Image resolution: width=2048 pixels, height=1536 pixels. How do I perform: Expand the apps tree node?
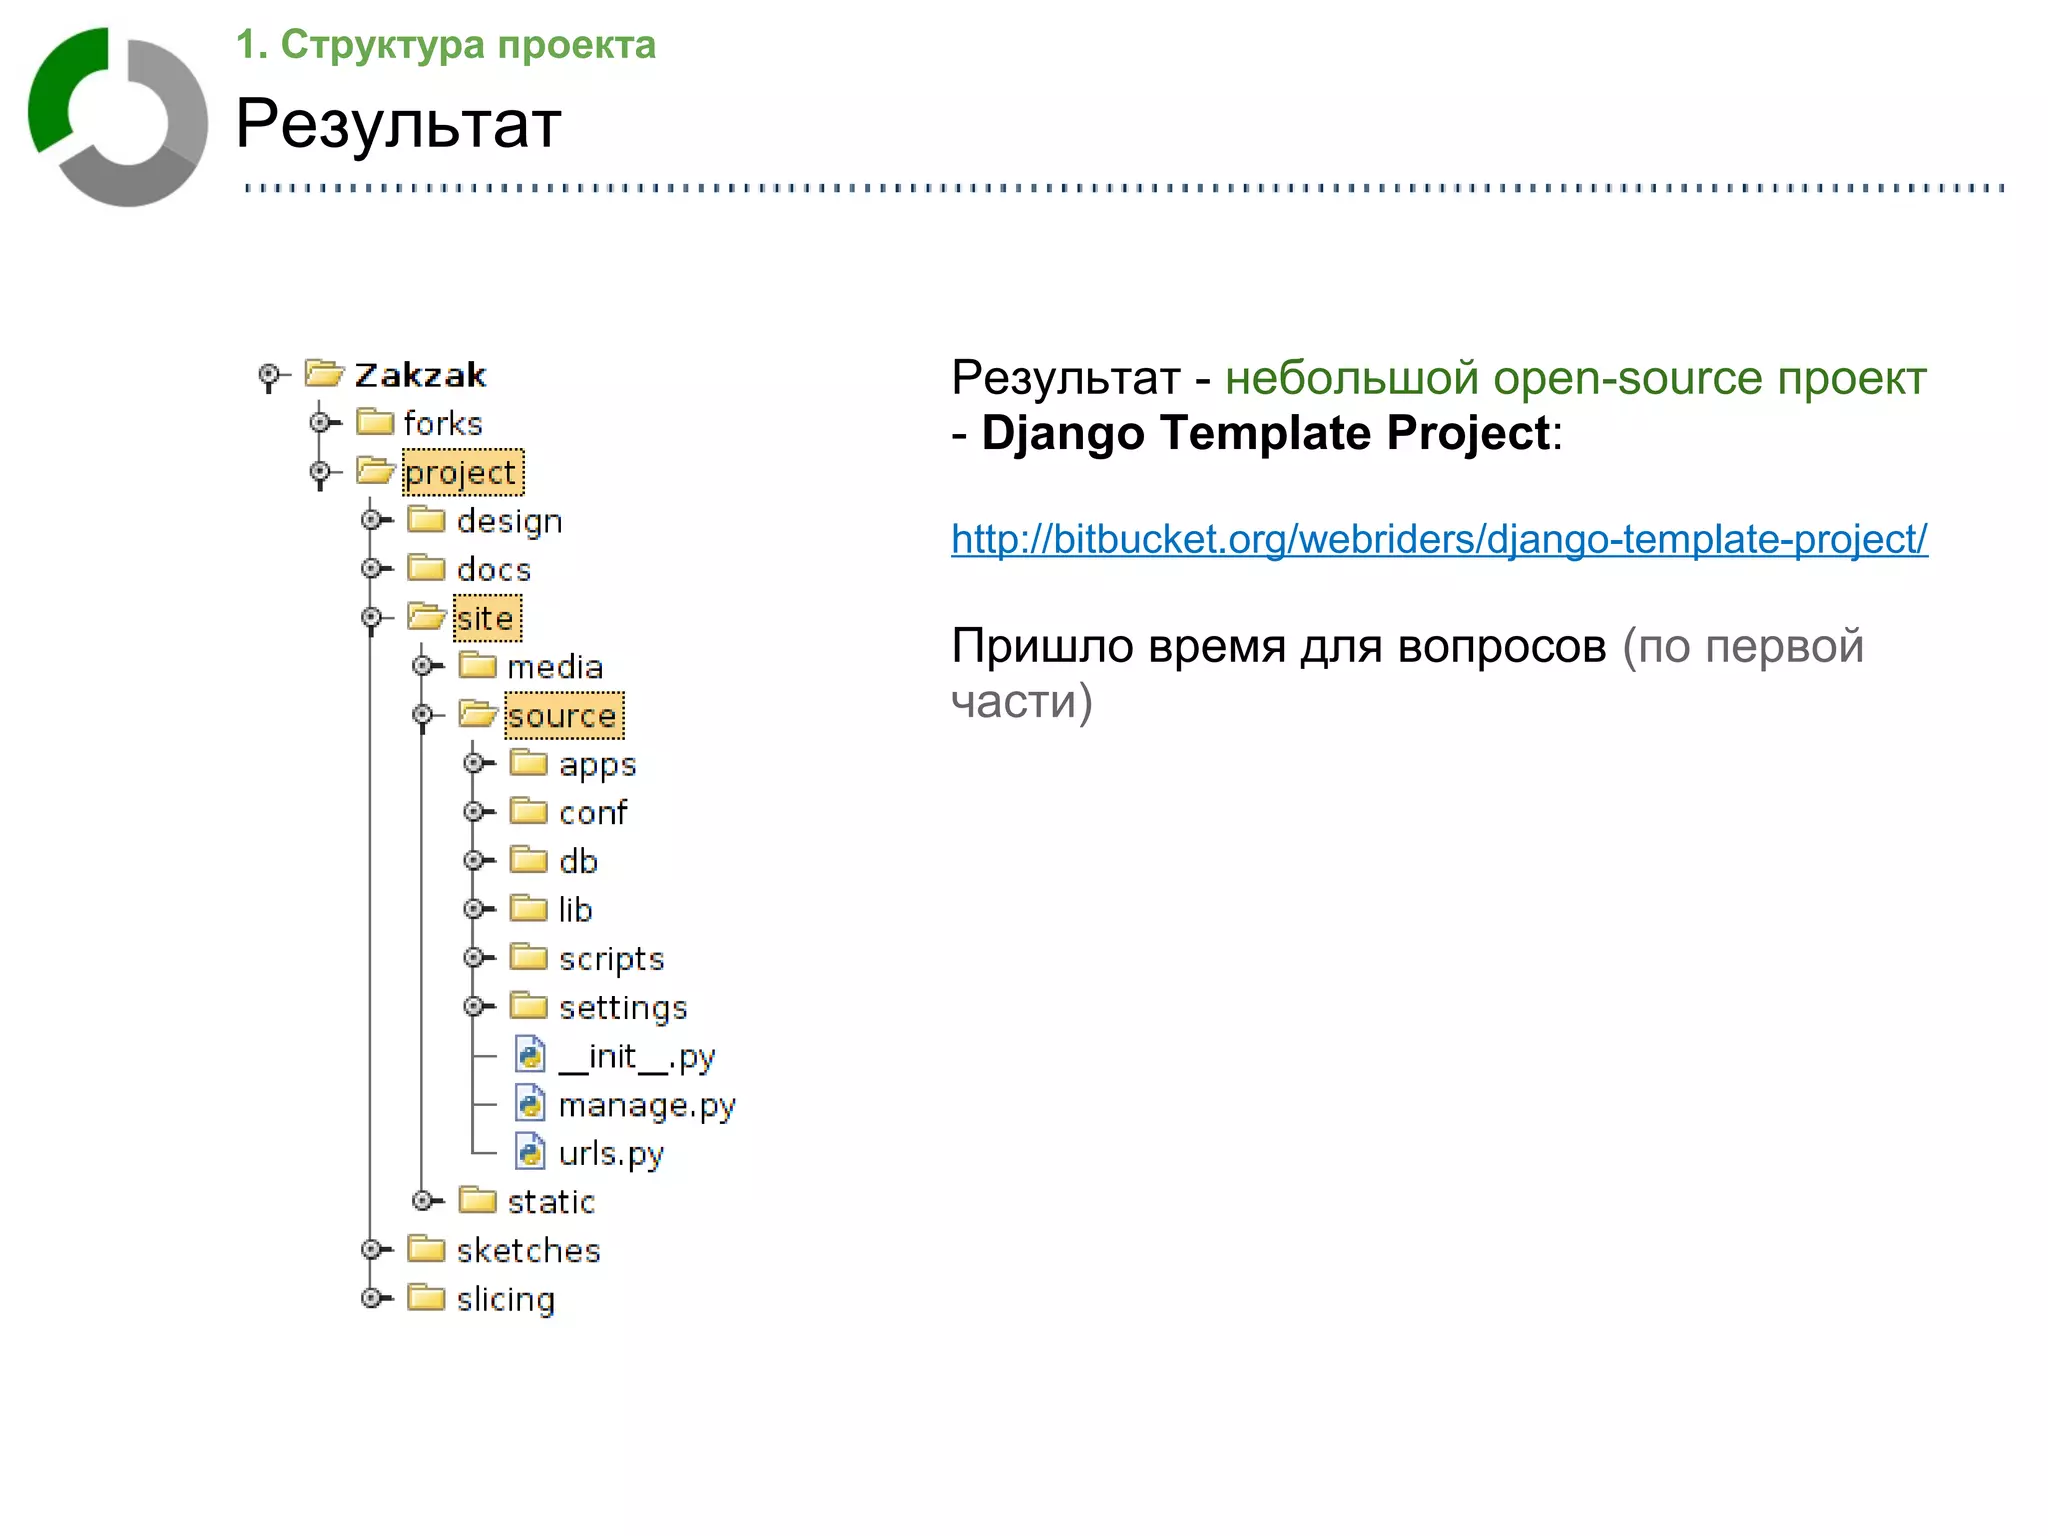(x=473, y=763)
